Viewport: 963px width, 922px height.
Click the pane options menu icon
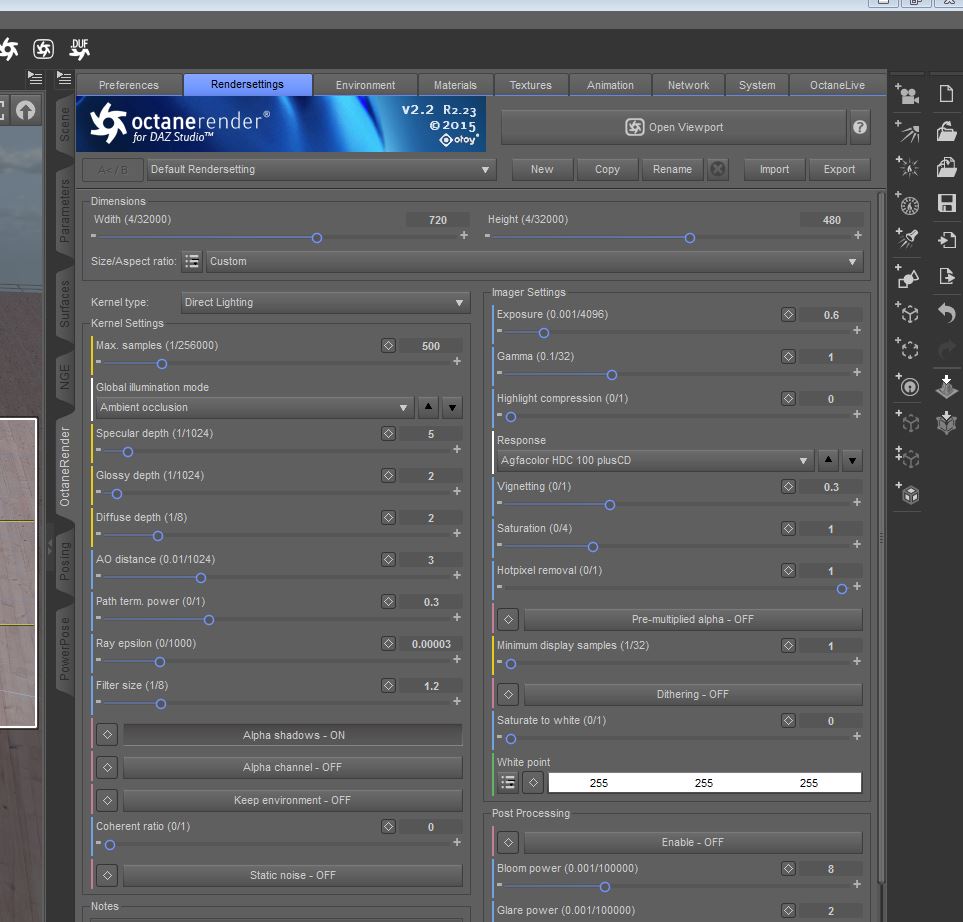pos(64,78)
